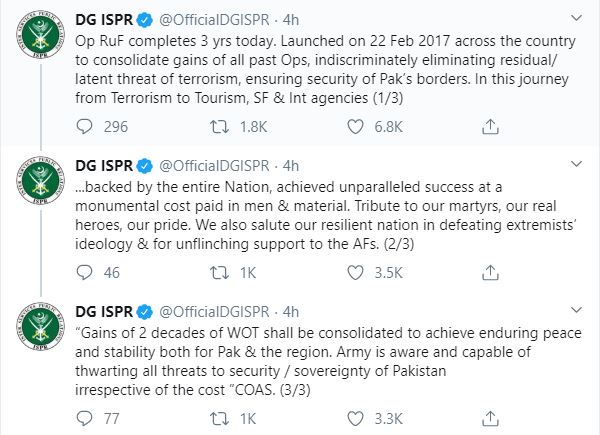Retweet the first tweet with 1.8K retweets
This screenshot has height=435, width=600.
(219, 127)
